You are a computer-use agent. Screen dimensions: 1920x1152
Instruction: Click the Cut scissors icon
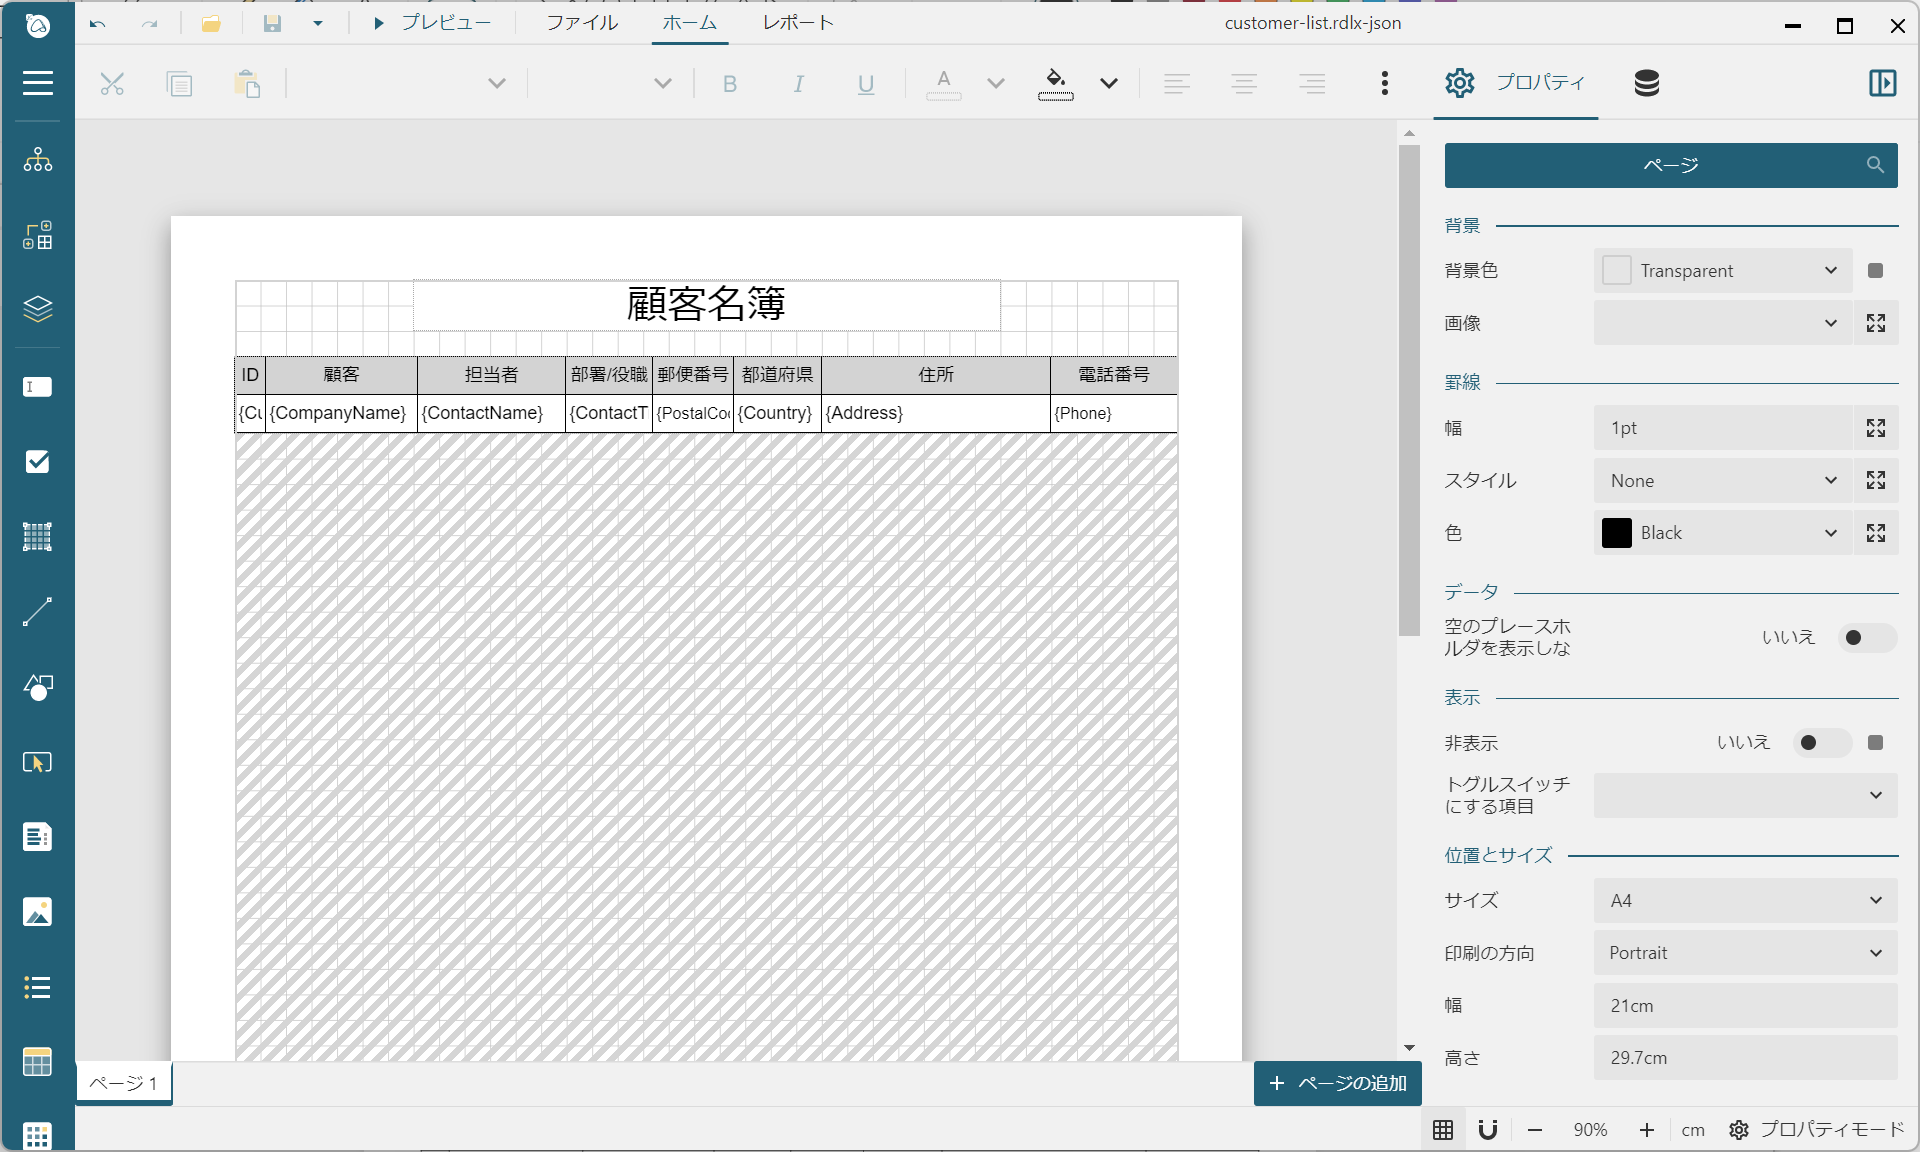pos(112,84)
